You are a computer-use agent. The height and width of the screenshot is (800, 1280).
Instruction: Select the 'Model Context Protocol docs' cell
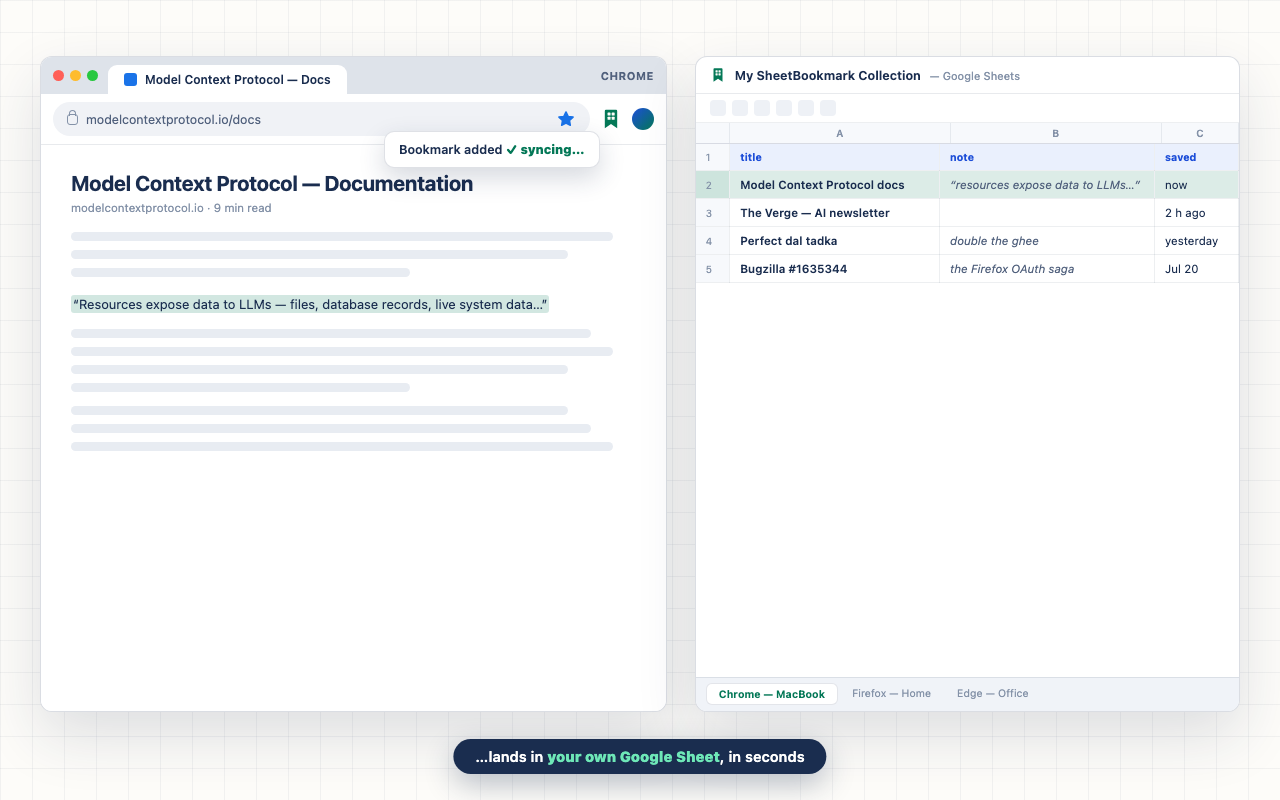(834, 185)
